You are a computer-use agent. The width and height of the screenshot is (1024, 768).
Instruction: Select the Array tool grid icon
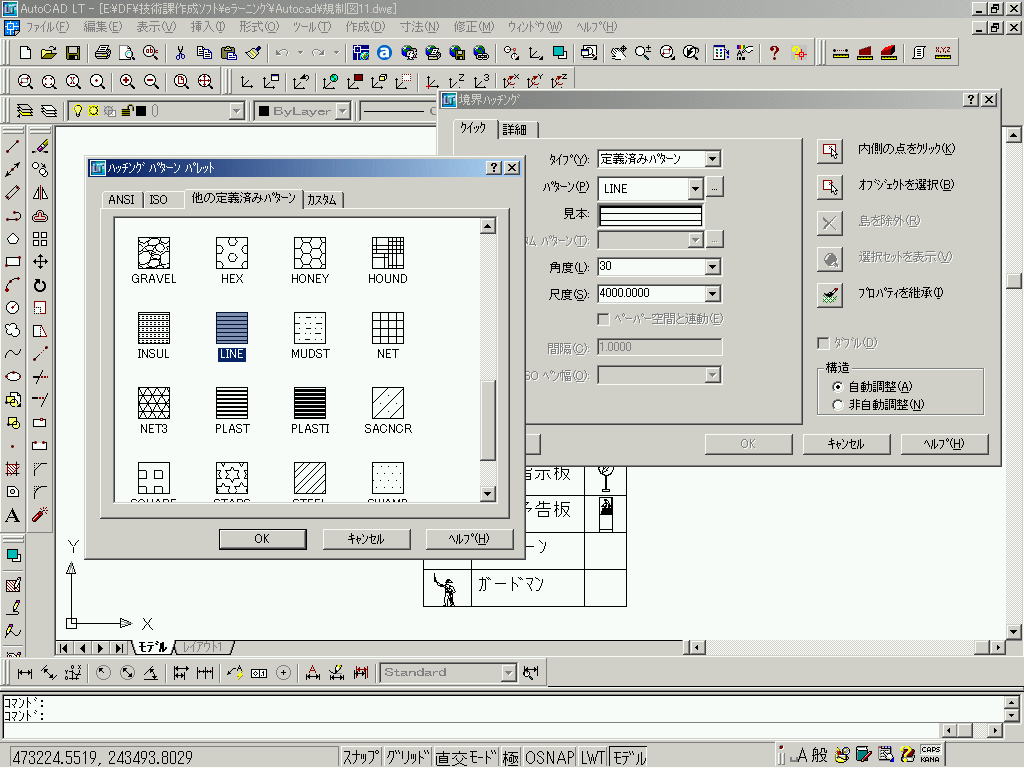(40, 239)
